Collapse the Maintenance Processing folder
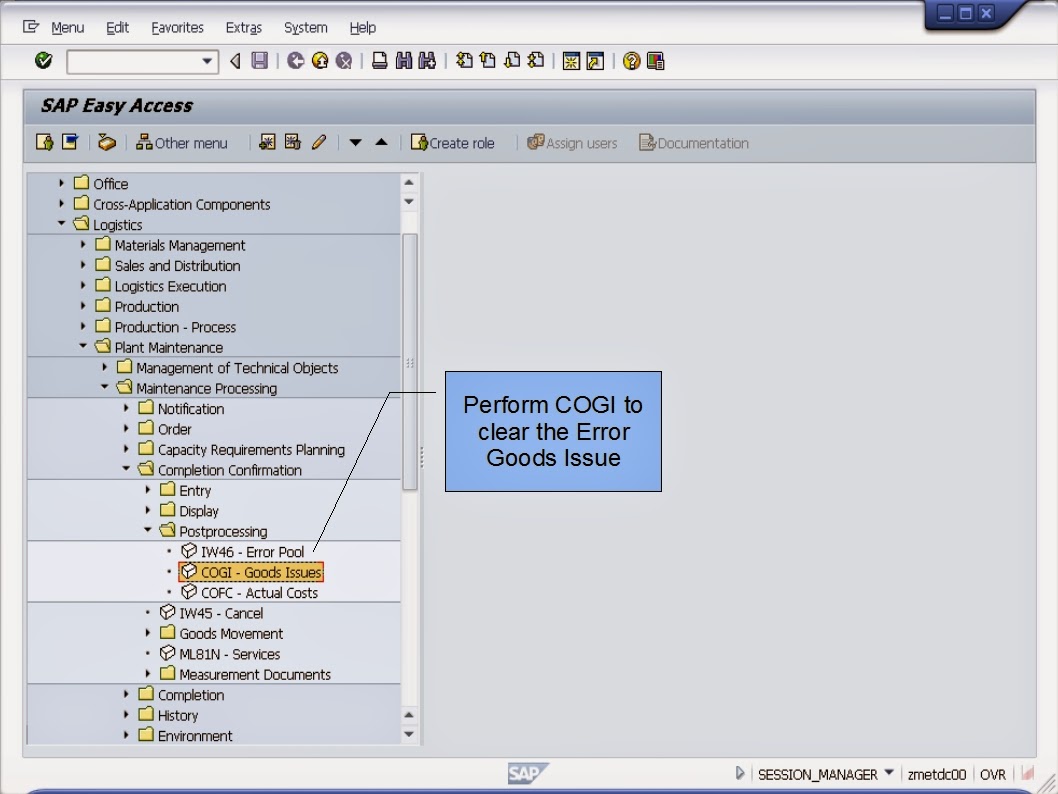Image resolution: width=1058 pixels, height=794 pixels. 105,387
